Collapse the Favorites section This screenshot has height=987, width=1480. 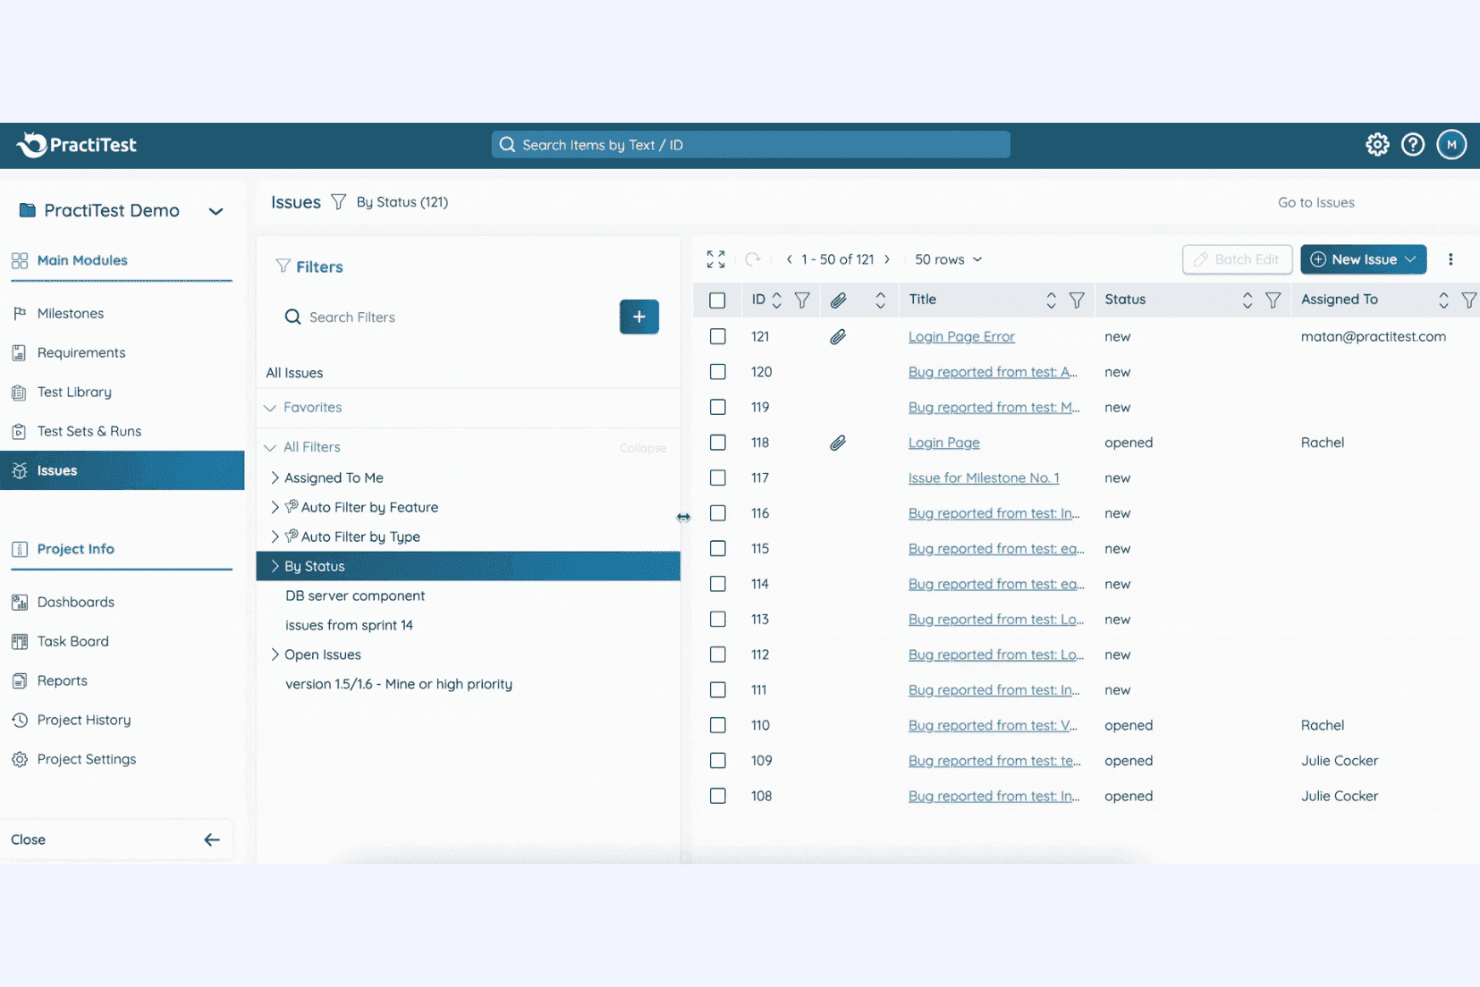pyautogui.click(x=270, y=408)
